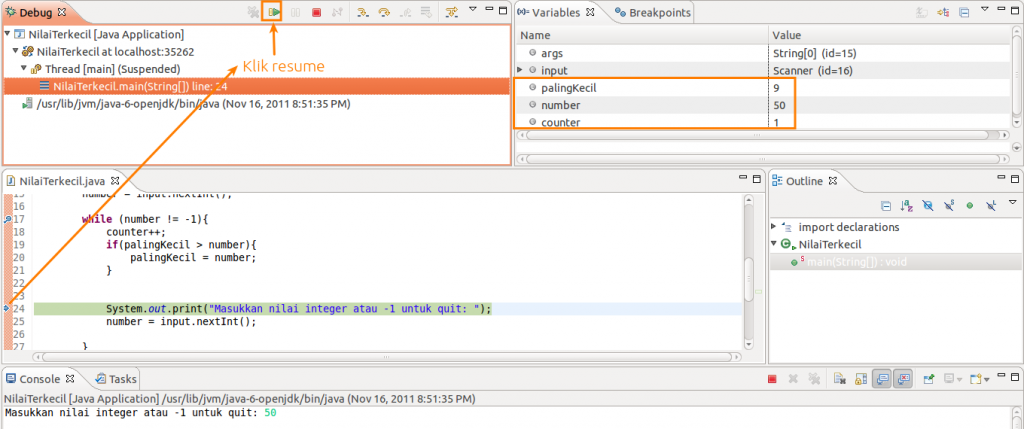Click the code line number = input.nextInt() on line 25
Viewport: 1024px width, 429px height.
click(x=182, y=322)
